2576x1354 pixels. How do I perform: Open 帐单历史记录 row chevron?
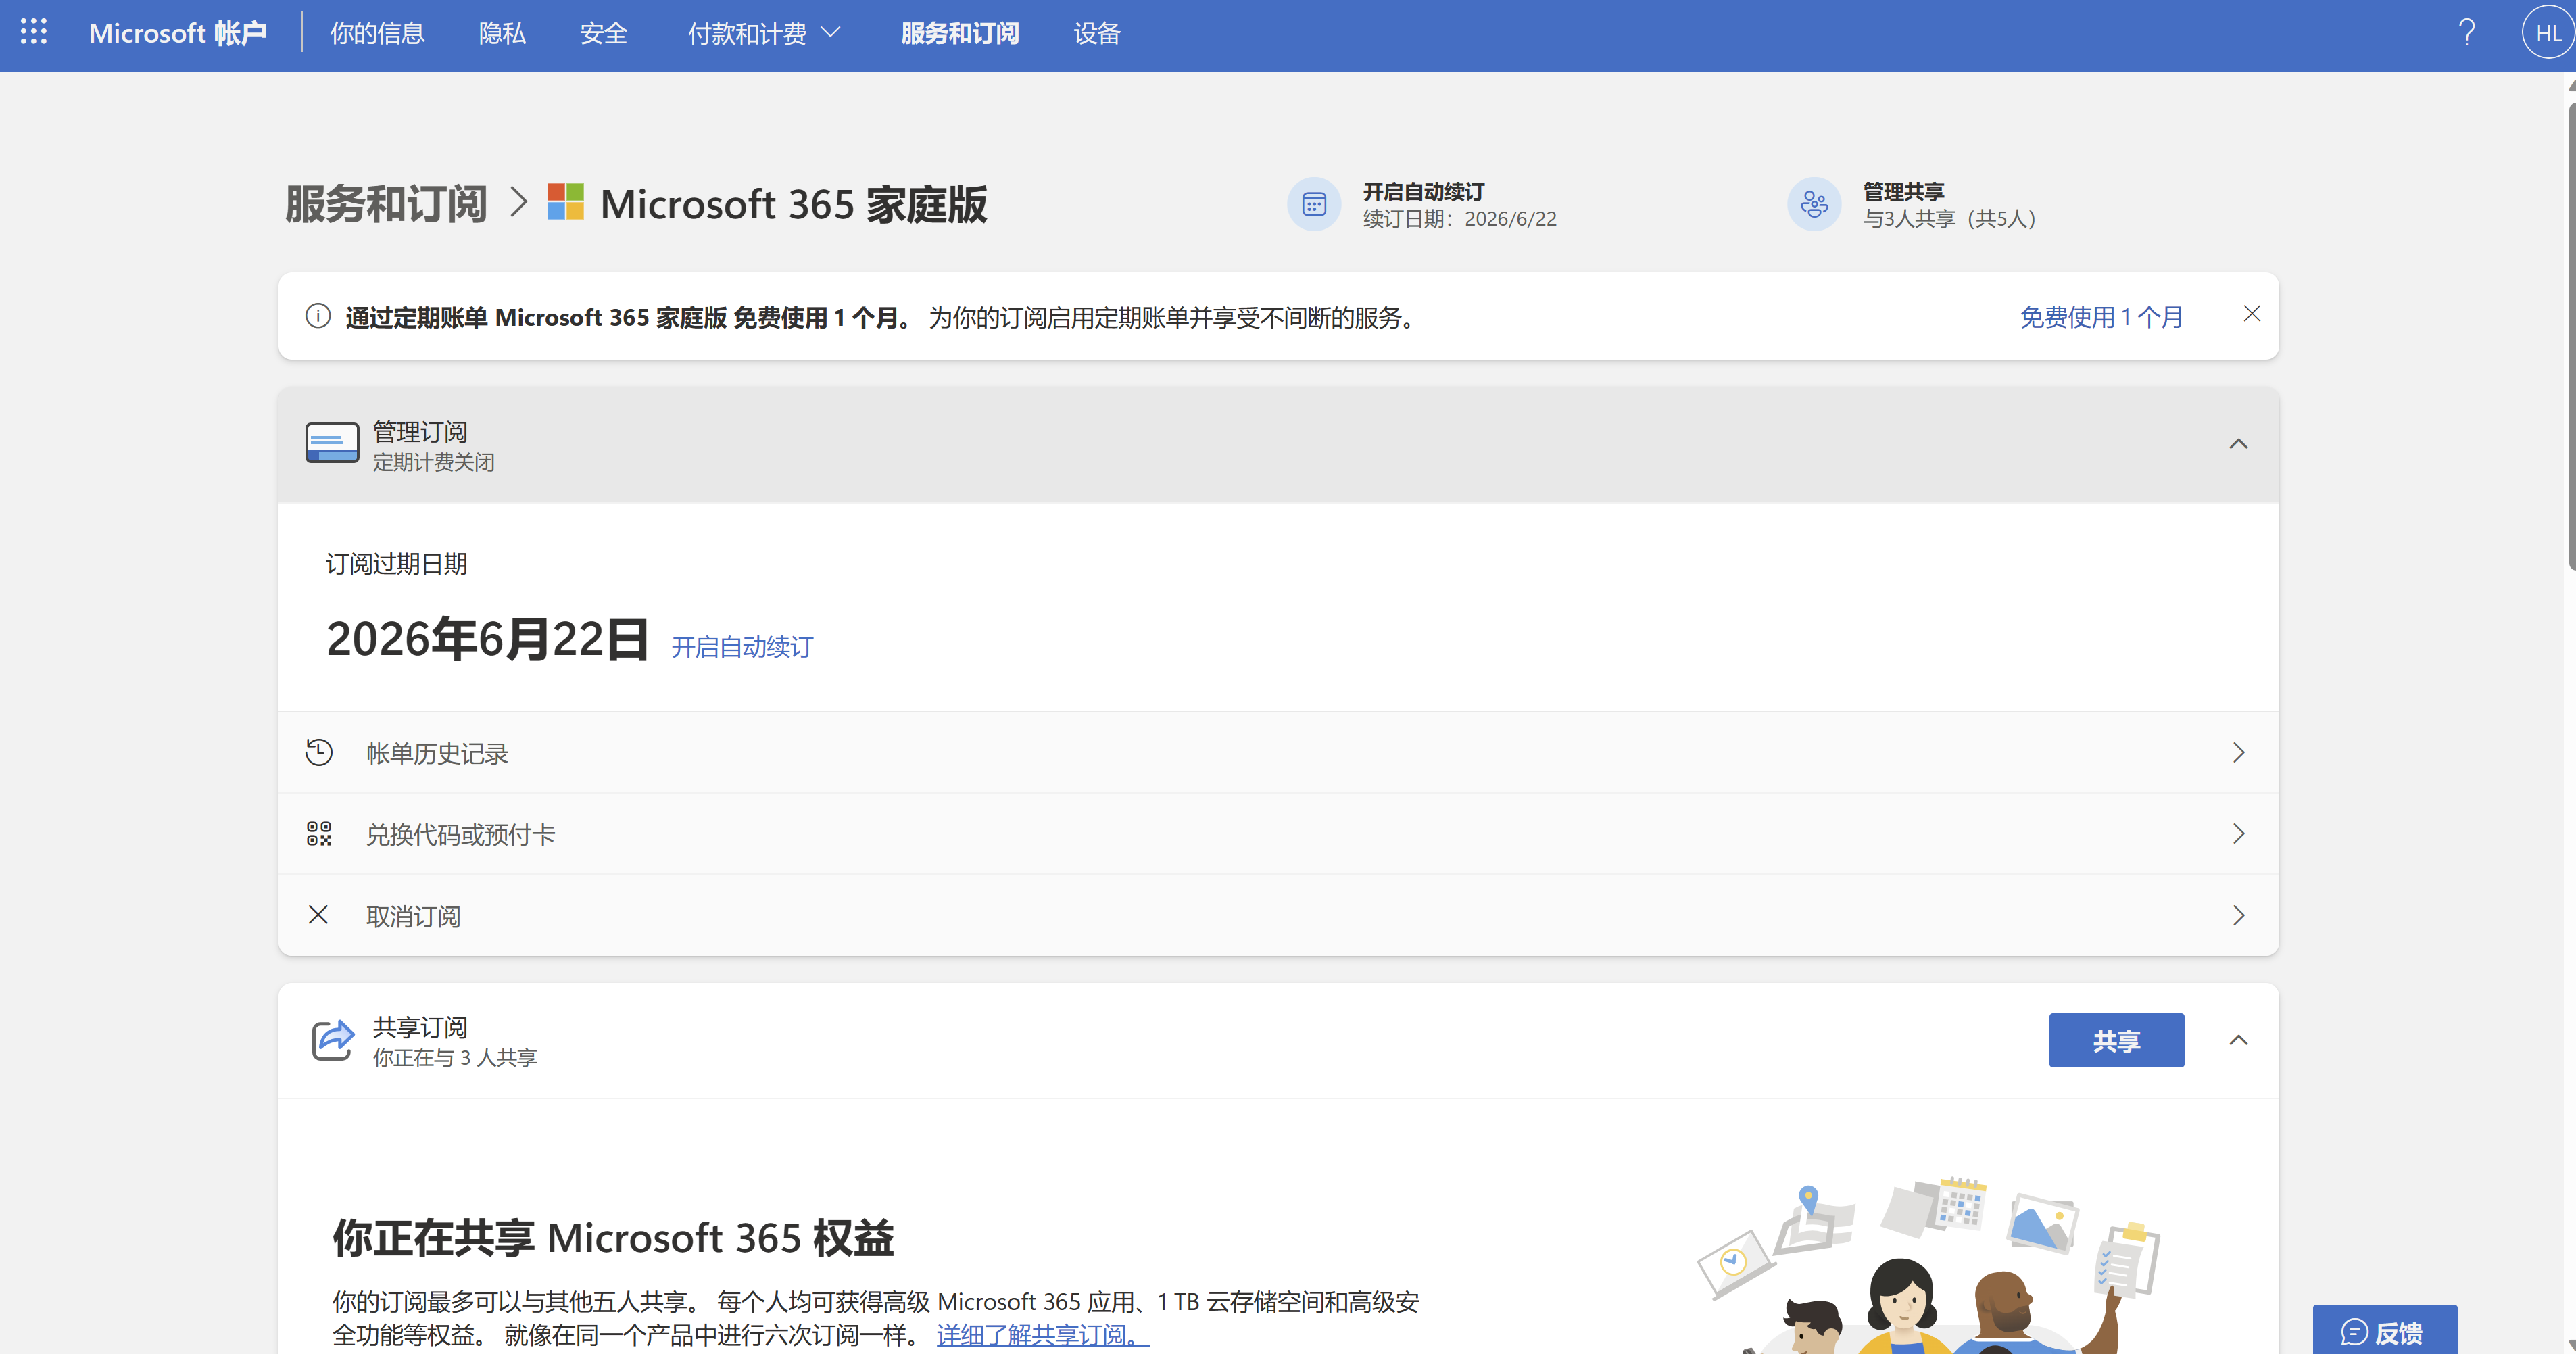tap(2238, 752)
